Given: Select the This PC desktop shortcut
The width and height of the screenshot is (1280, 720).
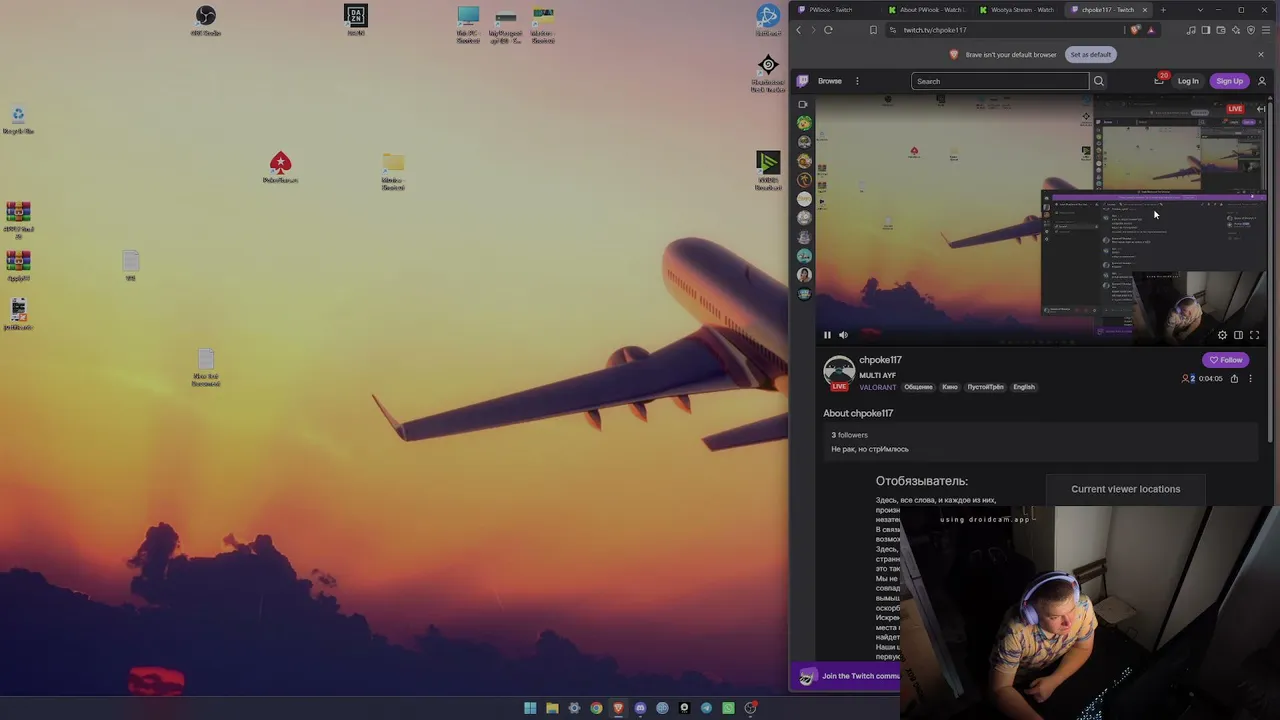Looking at the screenshot, I should pos(468,25).
